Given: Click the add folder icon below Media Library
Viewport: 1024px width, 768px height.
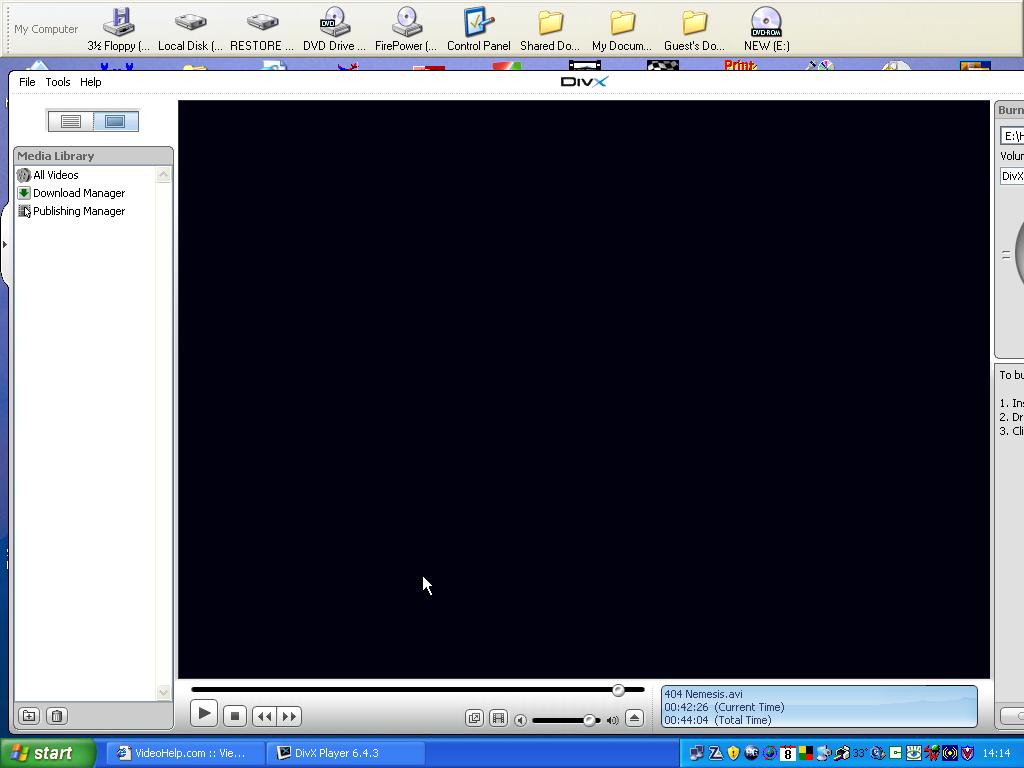Looking at the screenshot, I should (x=29, y=716).
